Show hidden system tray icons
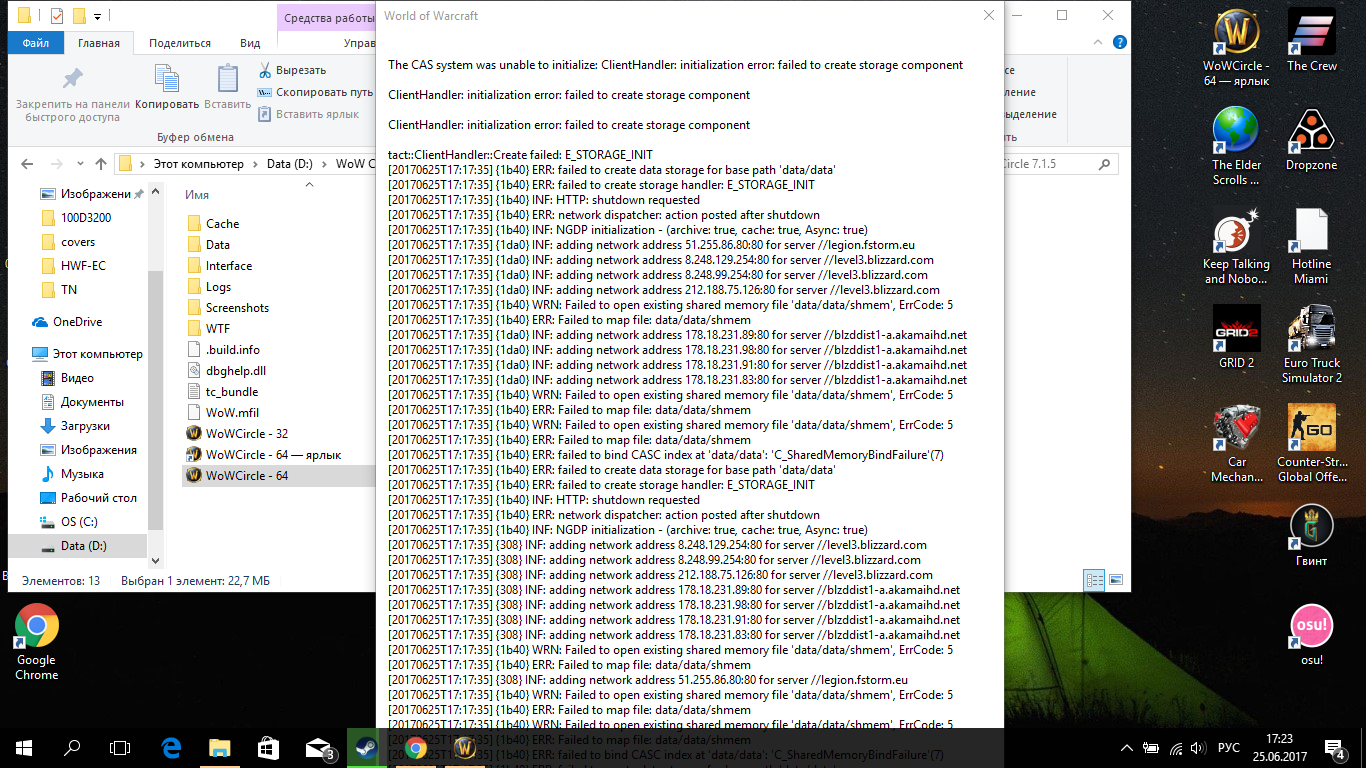The height and width of the screenshot is (768, 1366). 1128,748
